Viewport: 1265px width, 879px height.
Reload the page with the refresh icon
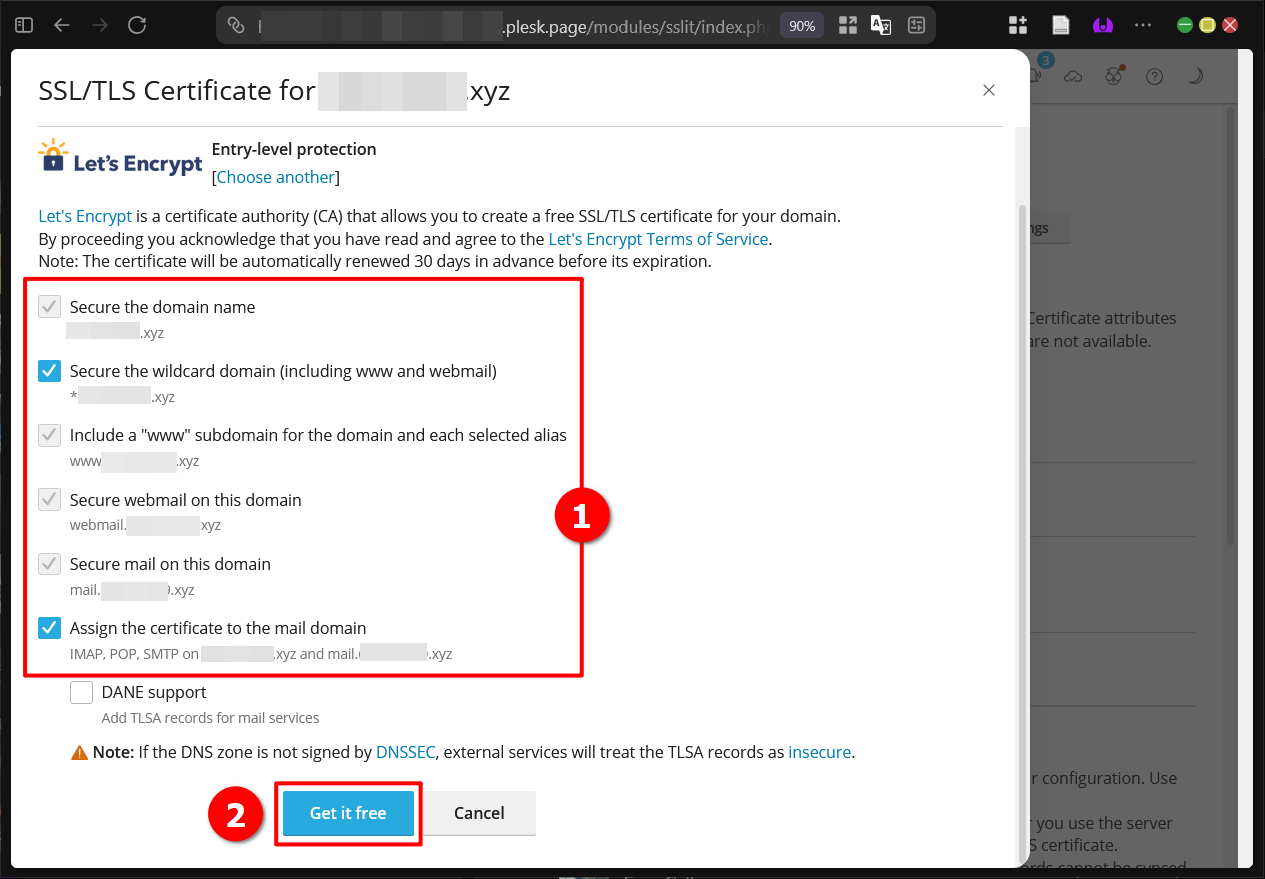(x=137, y=25)
